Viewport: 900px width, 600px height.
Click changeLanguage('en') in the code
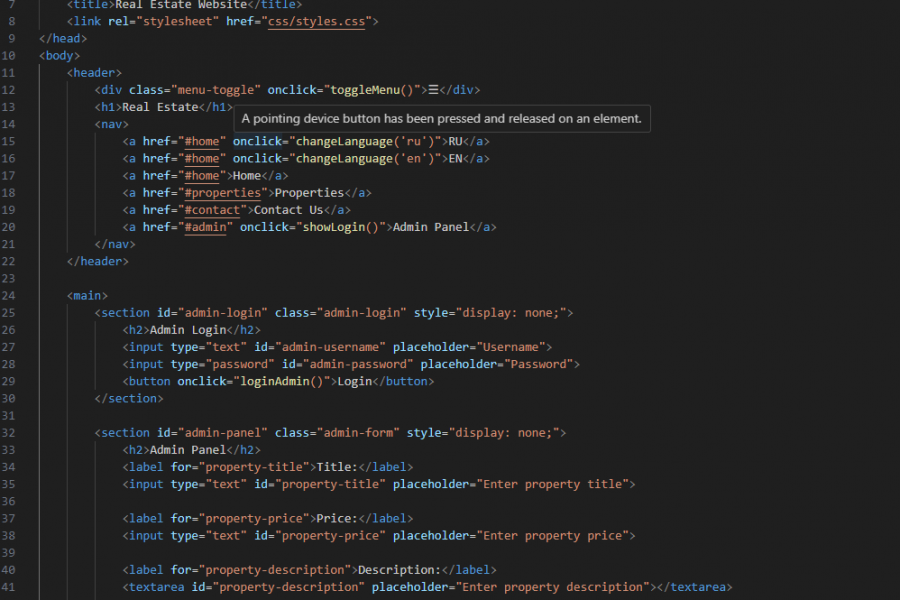click(x=365, y=158)
